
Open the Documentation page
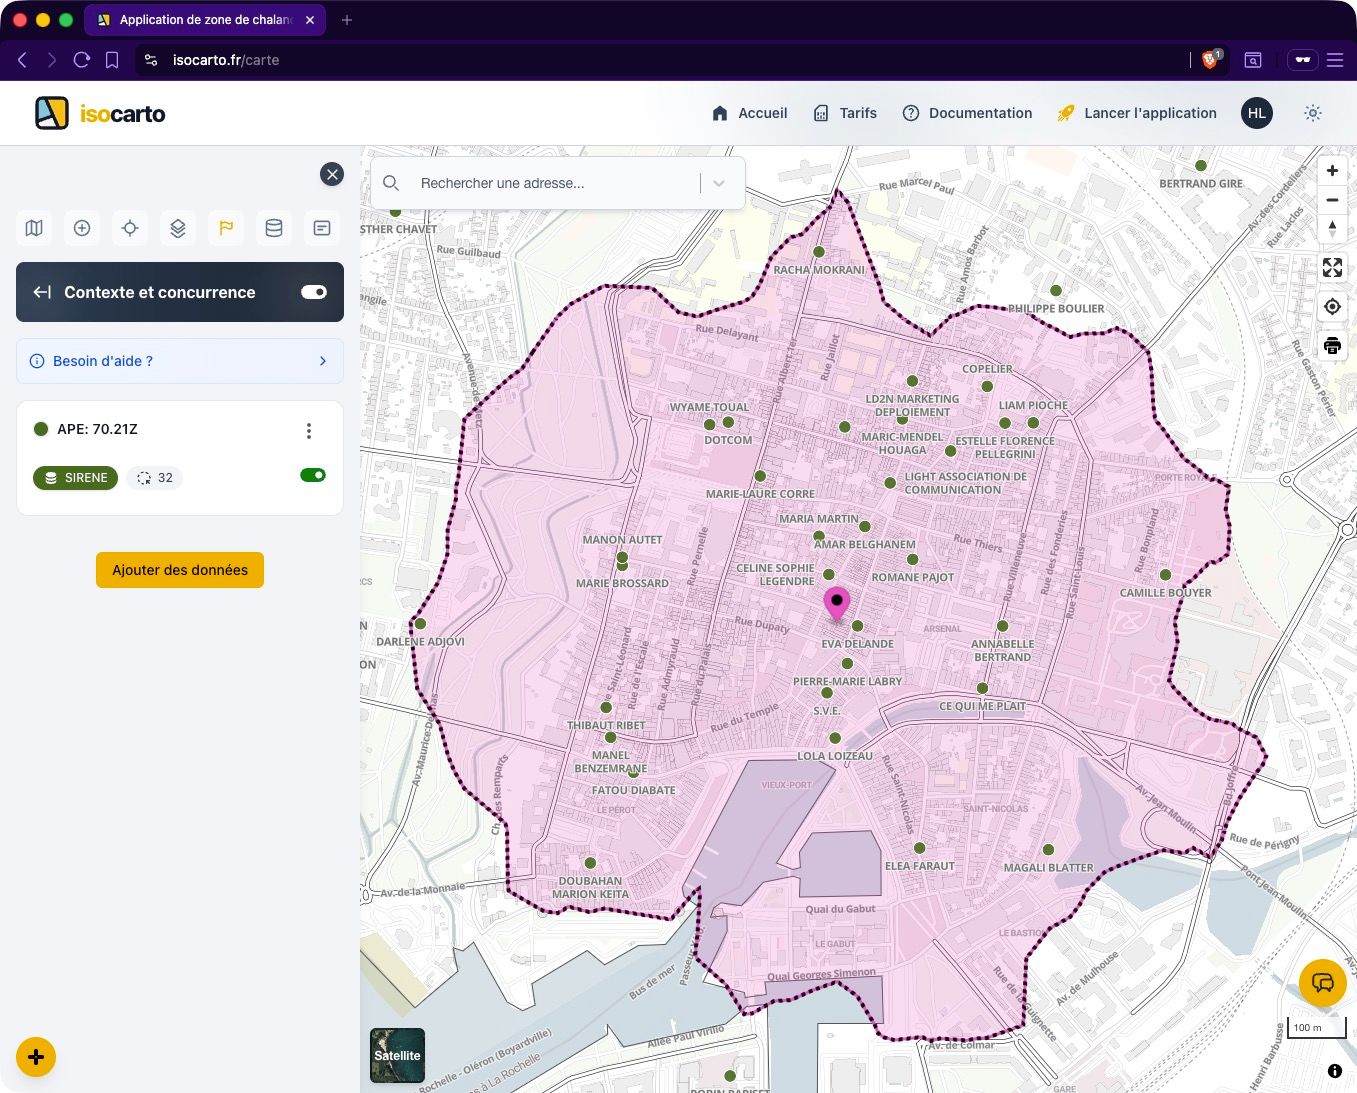(980, 113)
